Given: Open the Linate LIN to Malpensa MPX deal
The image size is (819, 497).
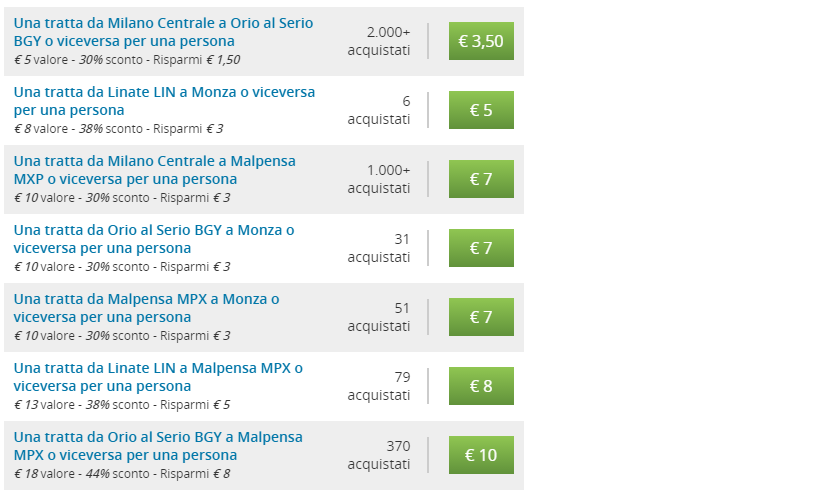Looking at the screenshot, I should point(158,376).
